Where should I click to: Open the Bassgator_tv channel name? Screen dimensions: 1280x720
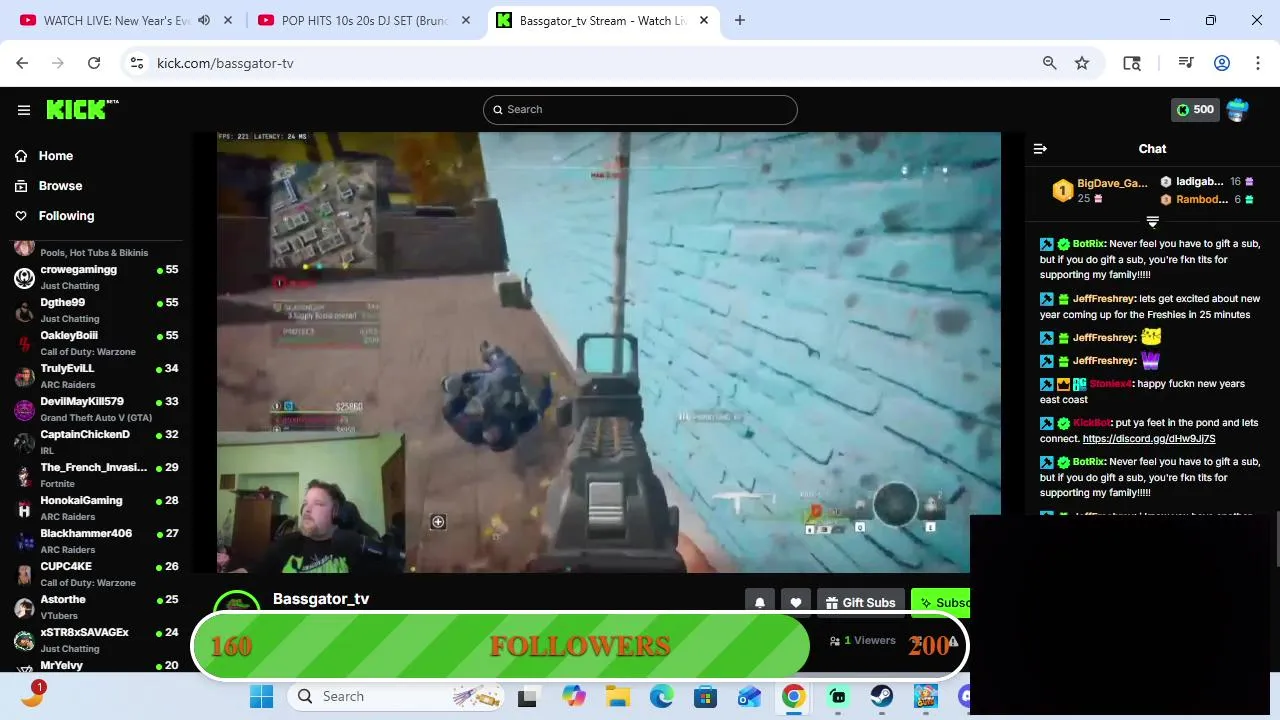321,599
